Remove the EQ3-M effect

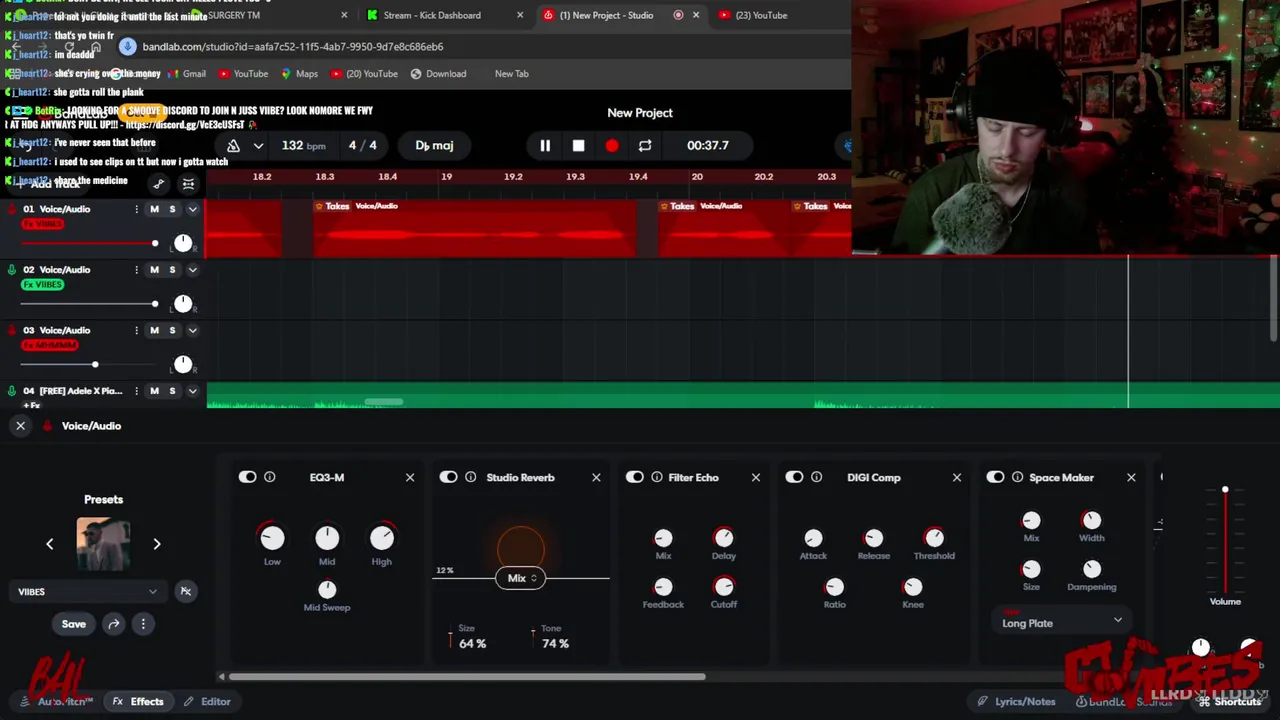coord(409,478)
